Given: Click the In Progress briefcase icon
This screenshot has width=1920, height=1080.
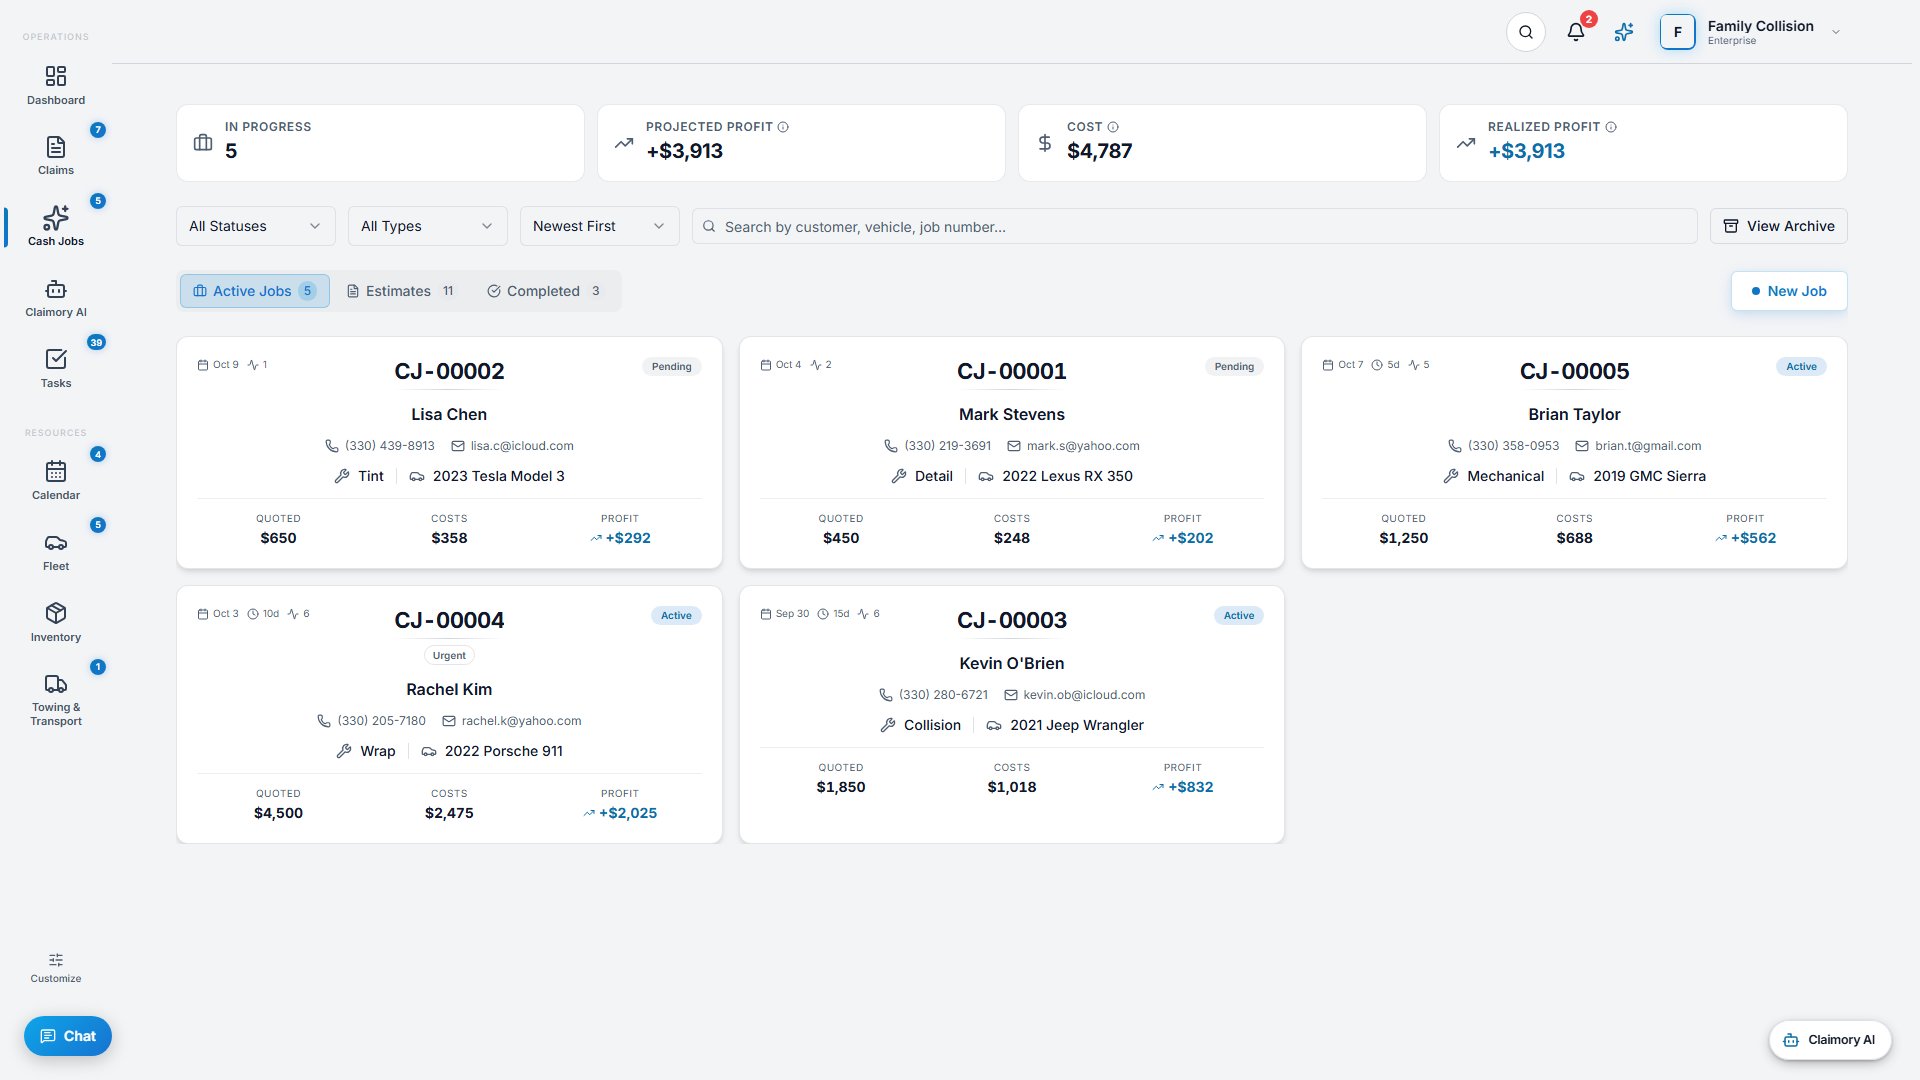Looking at the screenshot, I should 203,143.
